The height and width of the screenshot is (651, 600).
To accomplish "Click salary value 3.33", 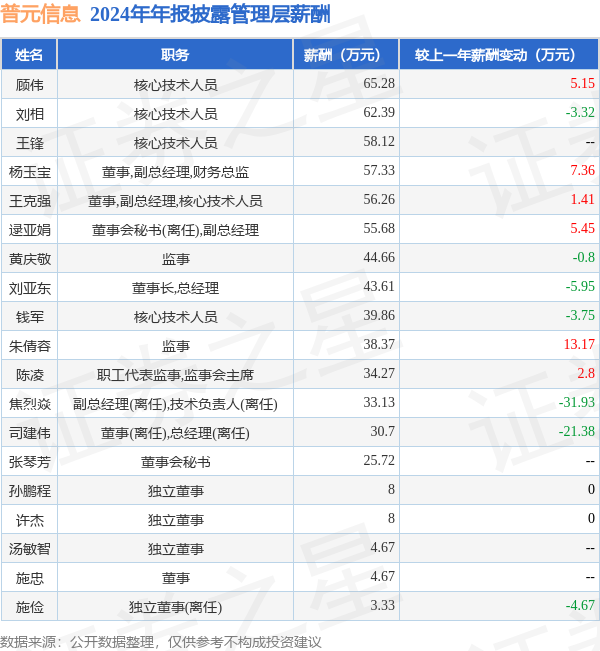I will [382, 605].
